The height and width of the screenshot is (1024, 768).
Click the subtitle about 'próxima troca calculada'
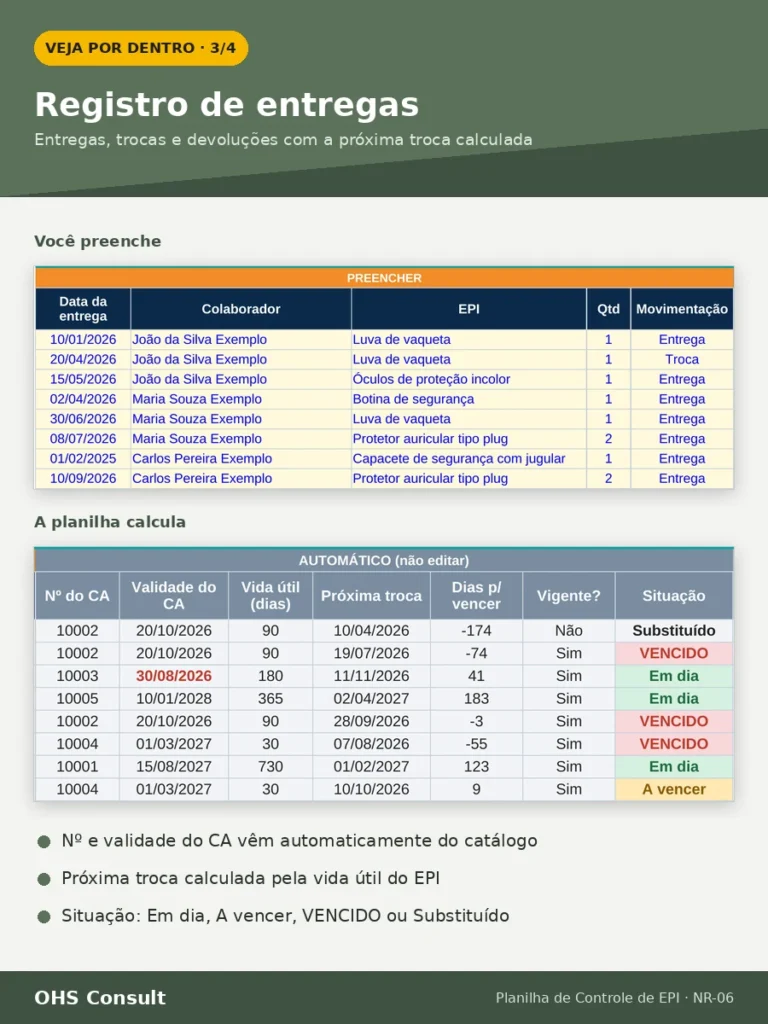(x=283, y=140)
